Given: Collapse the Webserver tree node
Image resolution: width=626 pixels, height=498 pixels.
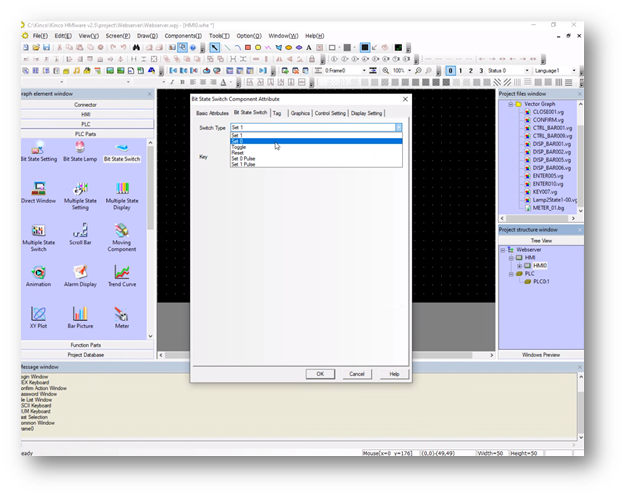Looking at the screenshot, I should tap(505, 250).
